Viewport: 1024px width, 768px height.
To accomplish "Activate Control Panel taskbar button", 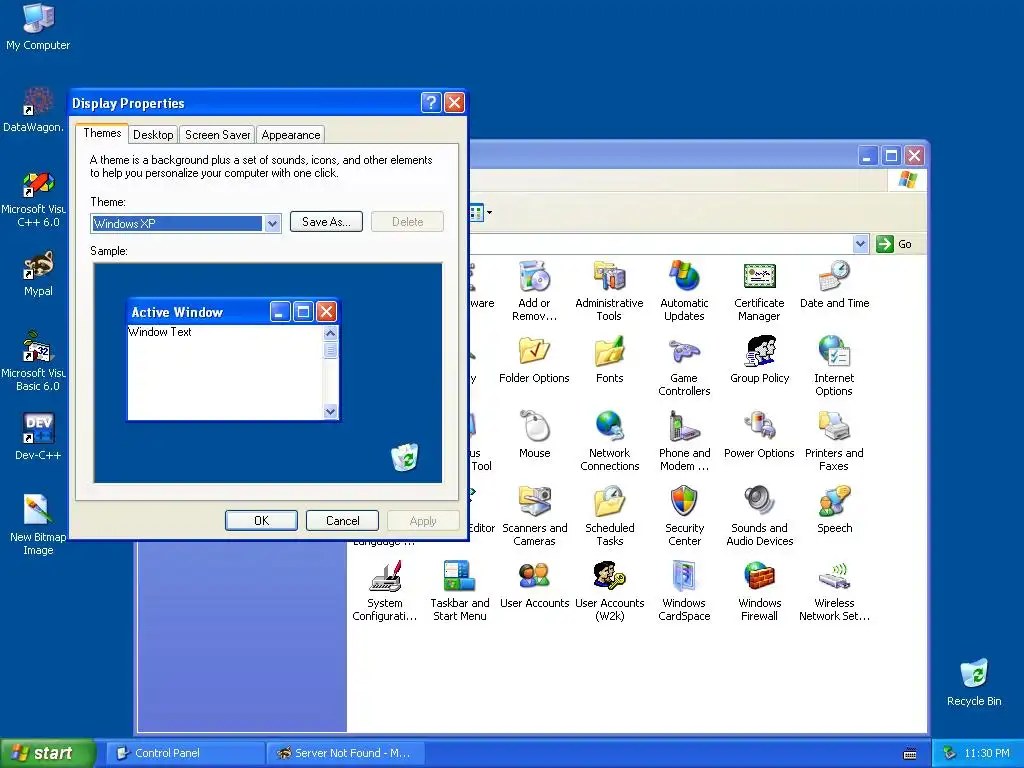I will point(185,753).
